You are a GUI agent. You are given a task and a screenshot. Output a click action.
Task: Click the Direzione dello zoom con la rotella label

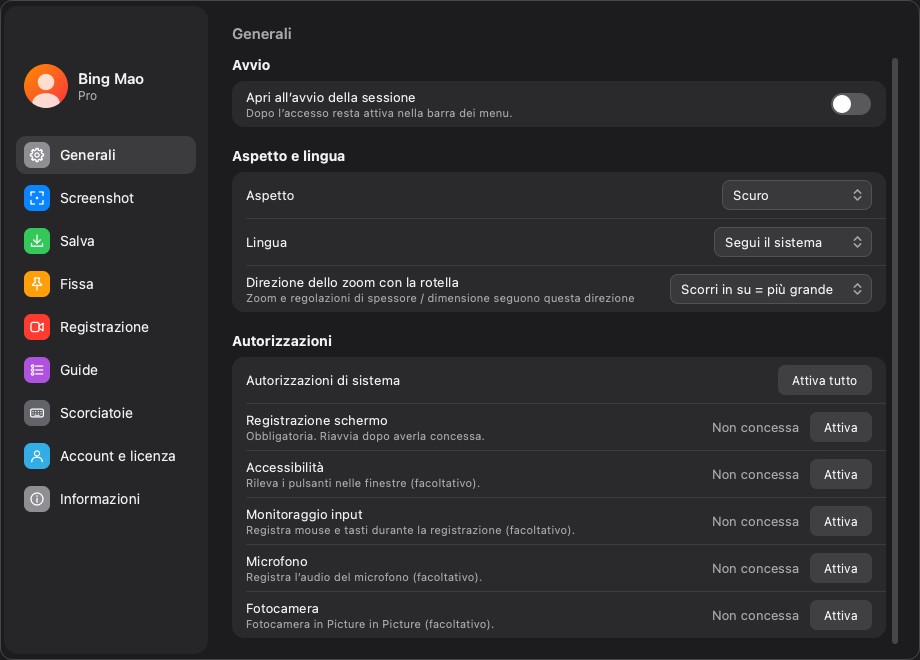coord(352,283)
